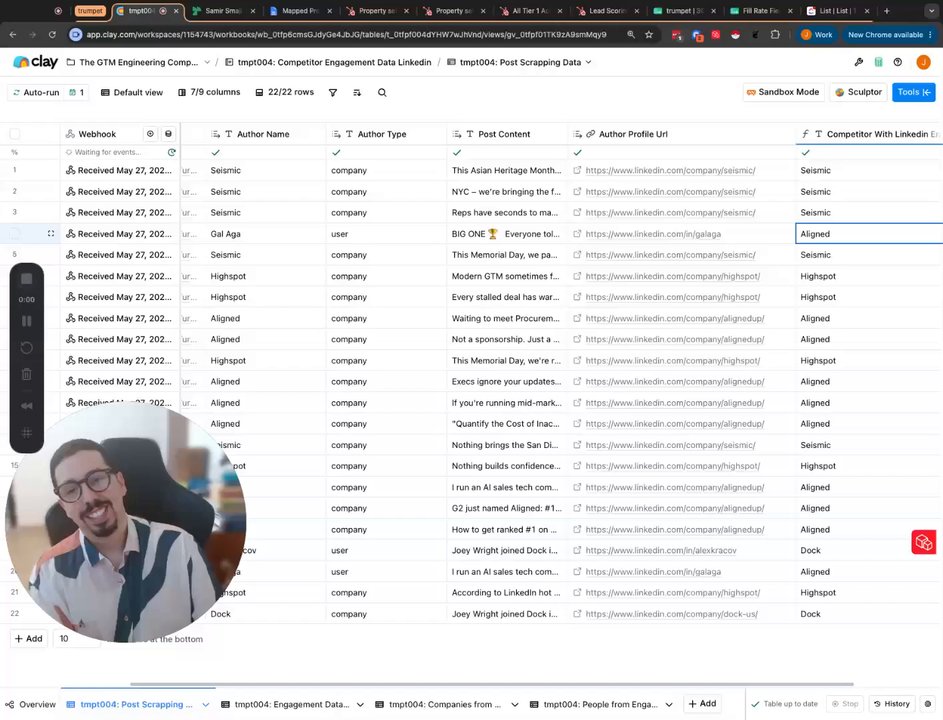Toggle Auto-run
Screen dimensions: 943x720
[36, 93]
